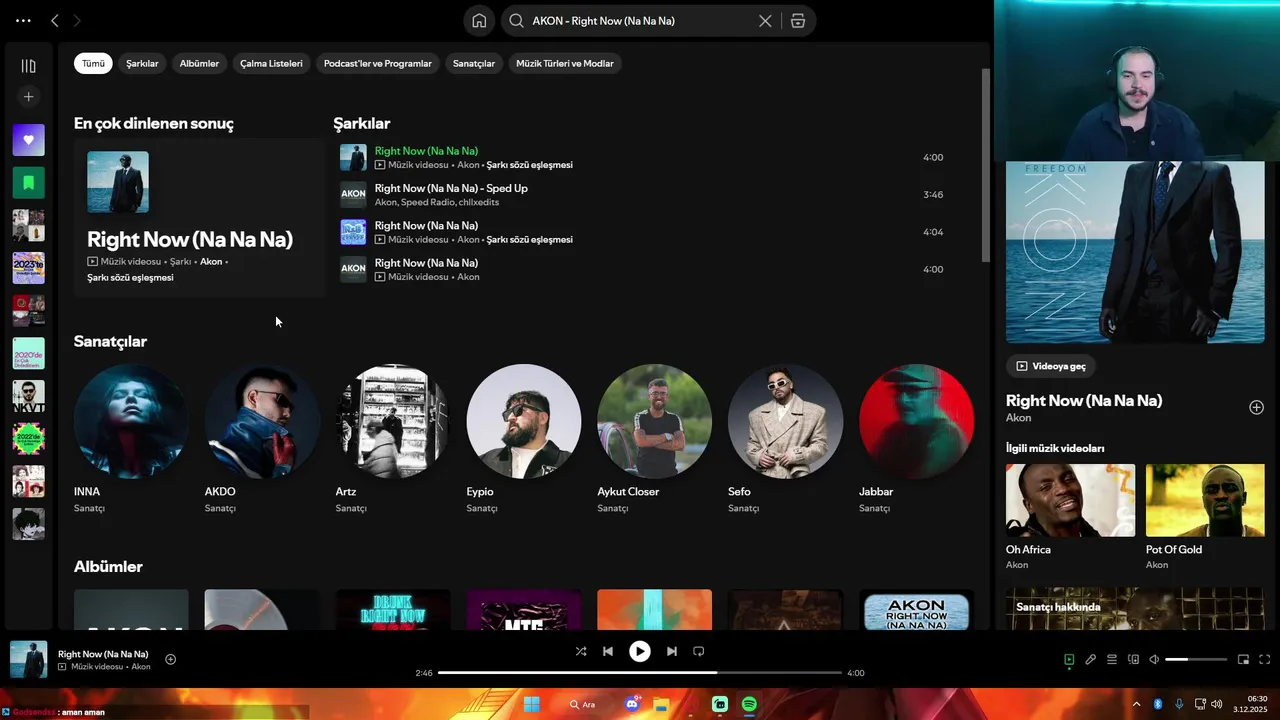
Task: Open the mini player icon
Action: pyautogui.click(x=1244, y=659)
